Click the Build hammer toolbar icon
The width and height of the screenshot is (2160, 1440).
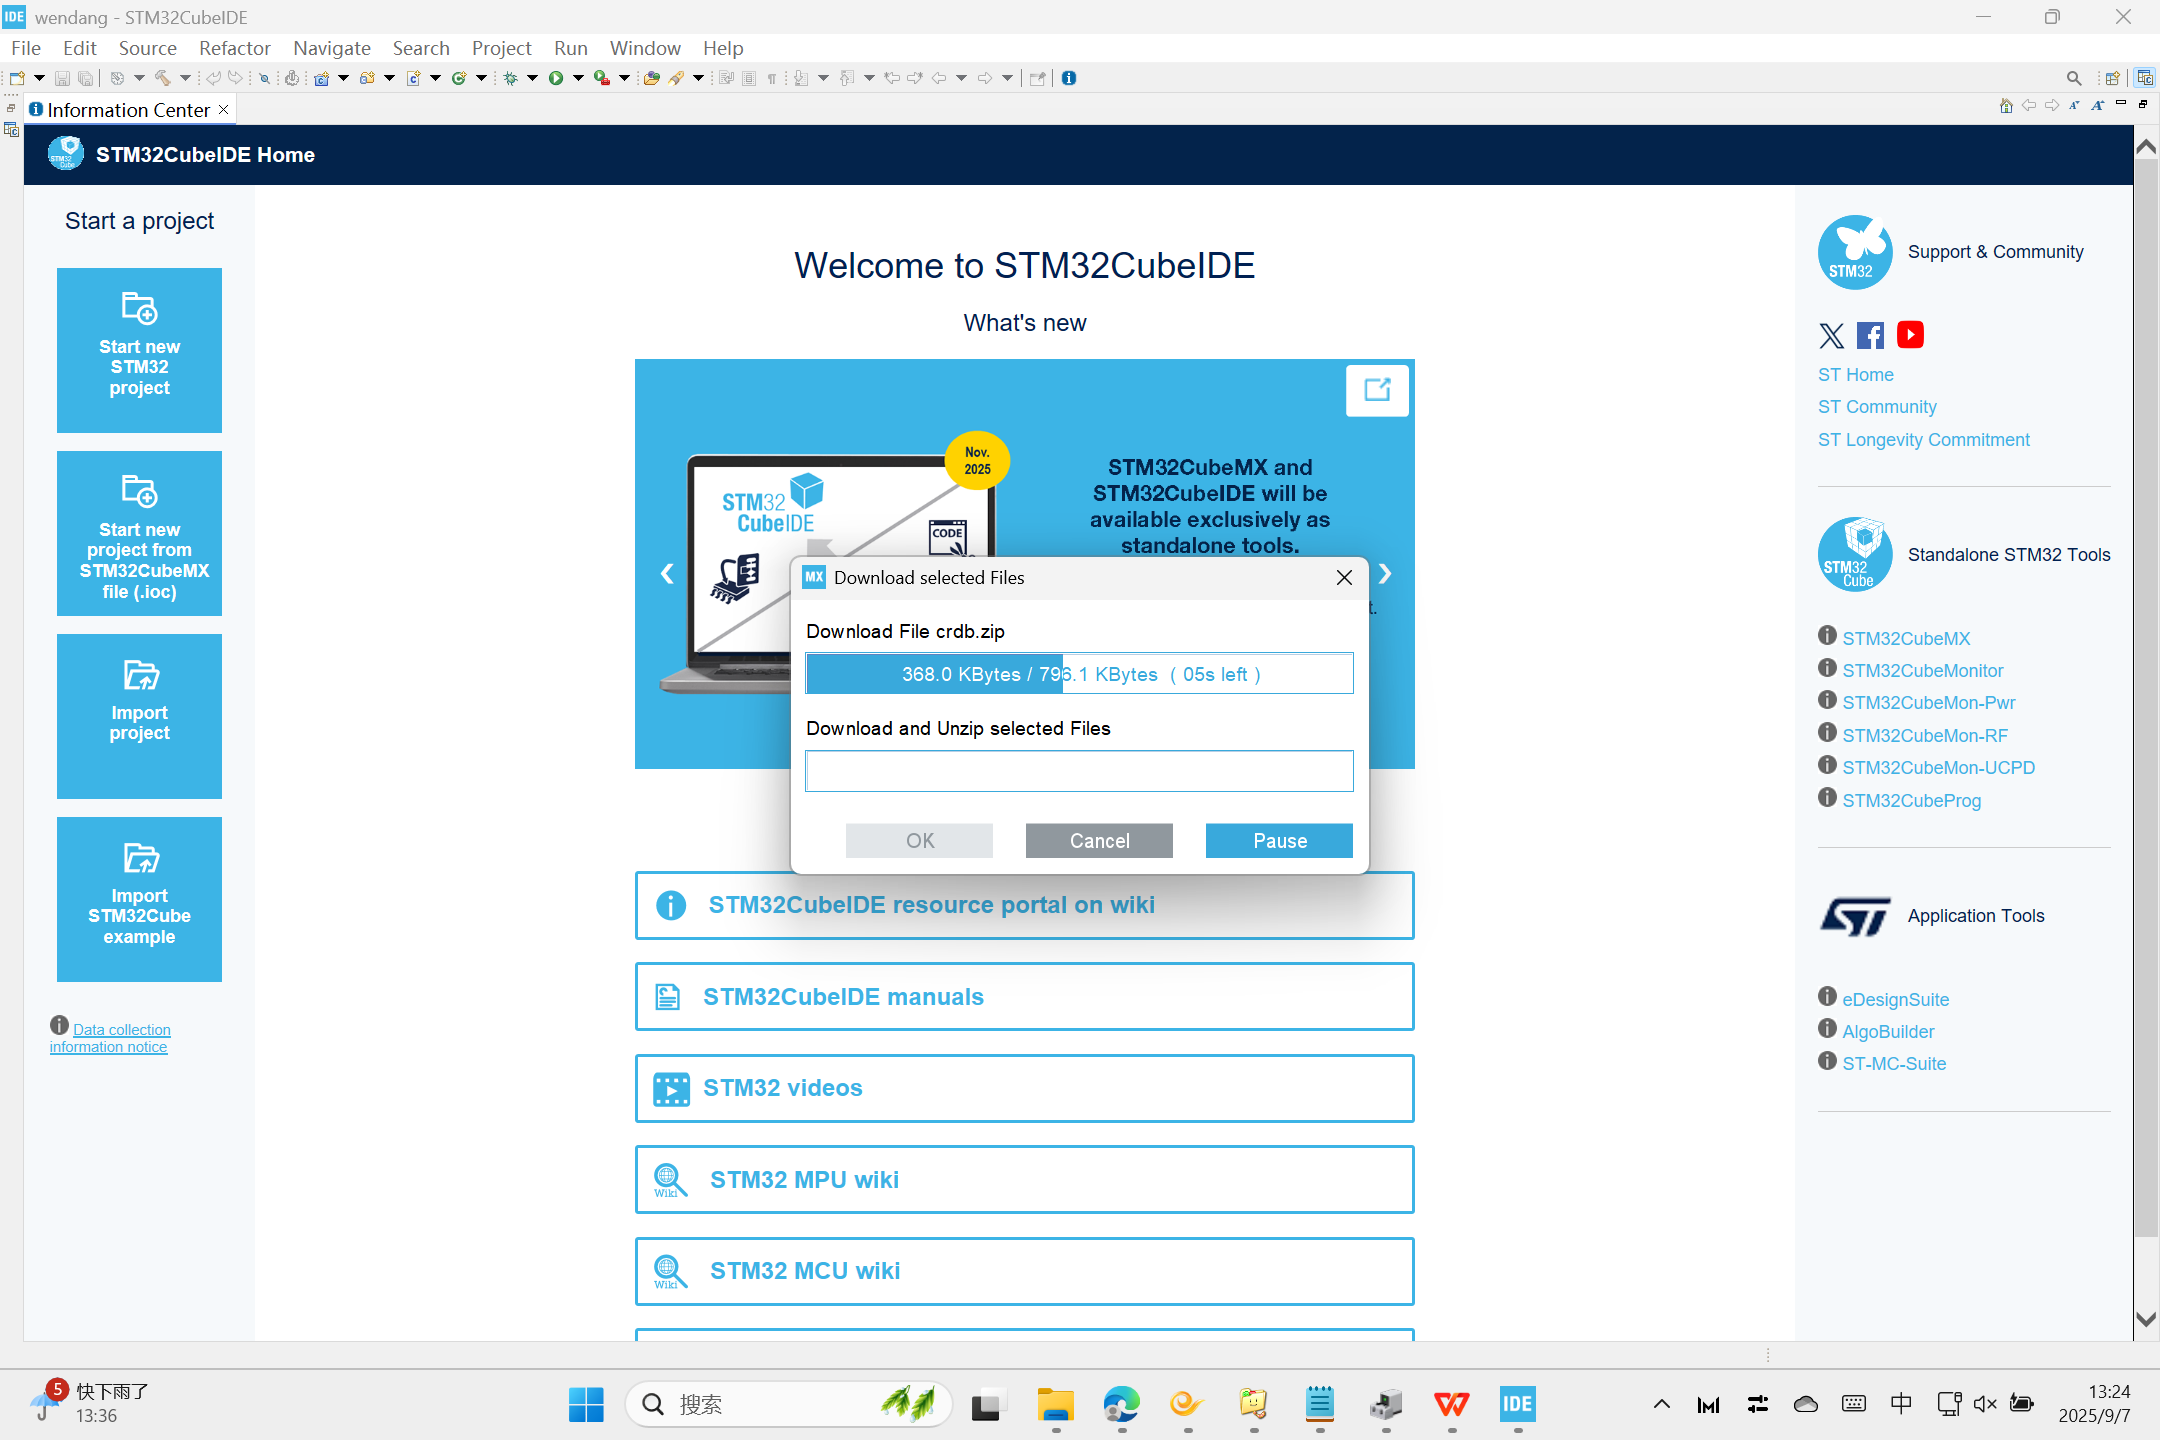click(162, 78)
